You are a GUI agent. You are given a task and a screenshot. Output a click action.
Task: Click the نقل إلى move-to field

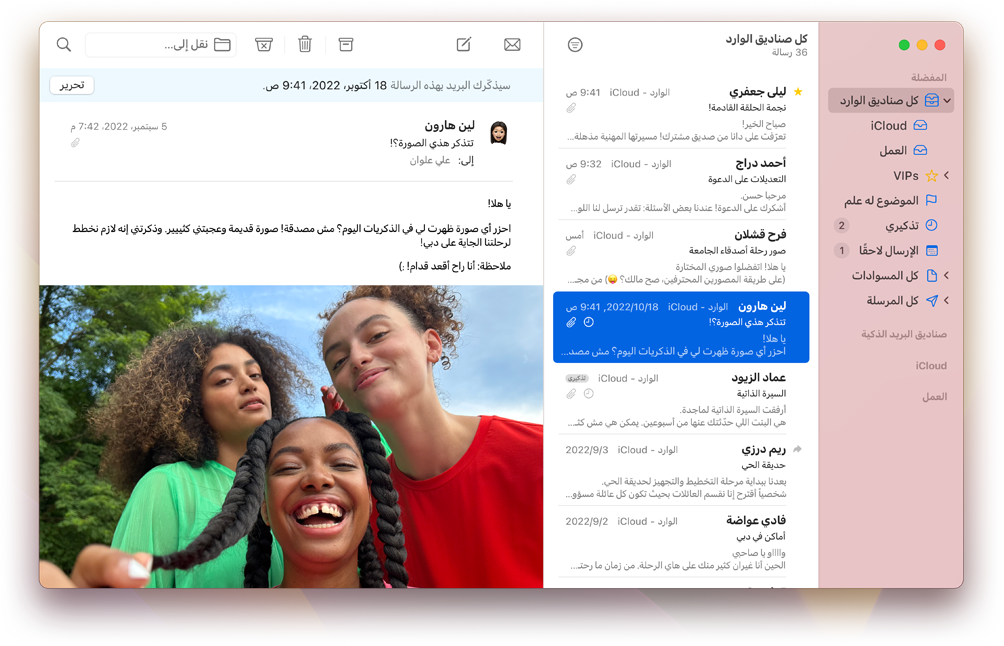[160, 45]
